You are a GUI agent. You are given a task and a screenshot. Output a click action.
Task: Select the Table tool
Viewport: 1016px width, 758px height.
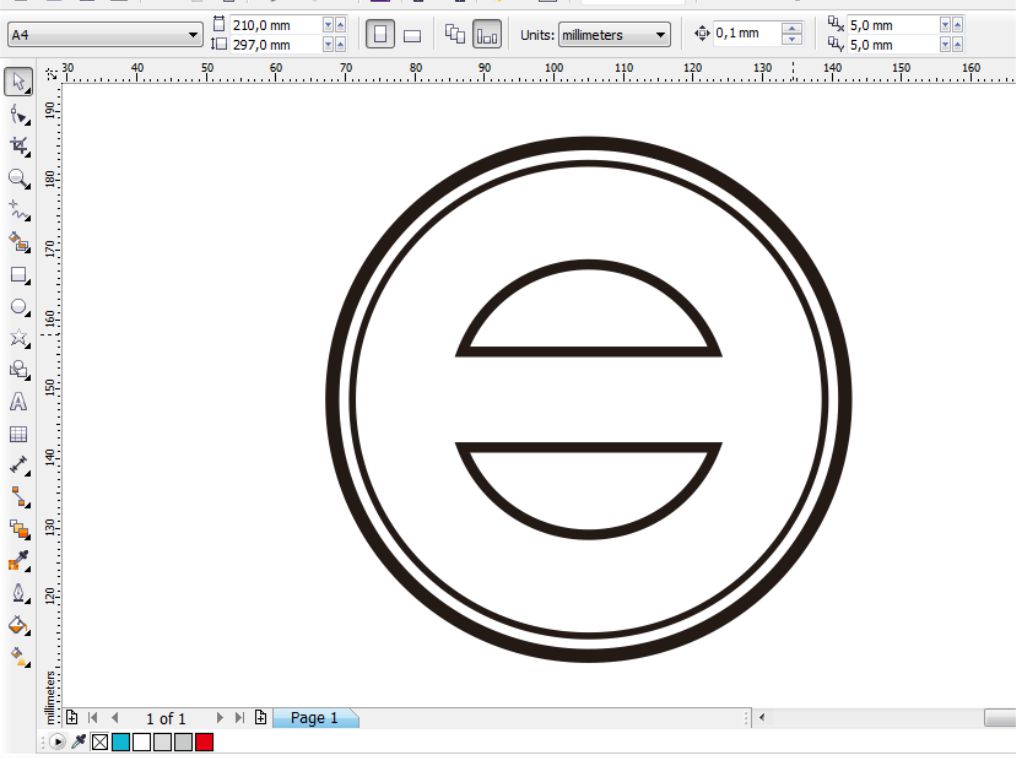[x=19, y=434]
